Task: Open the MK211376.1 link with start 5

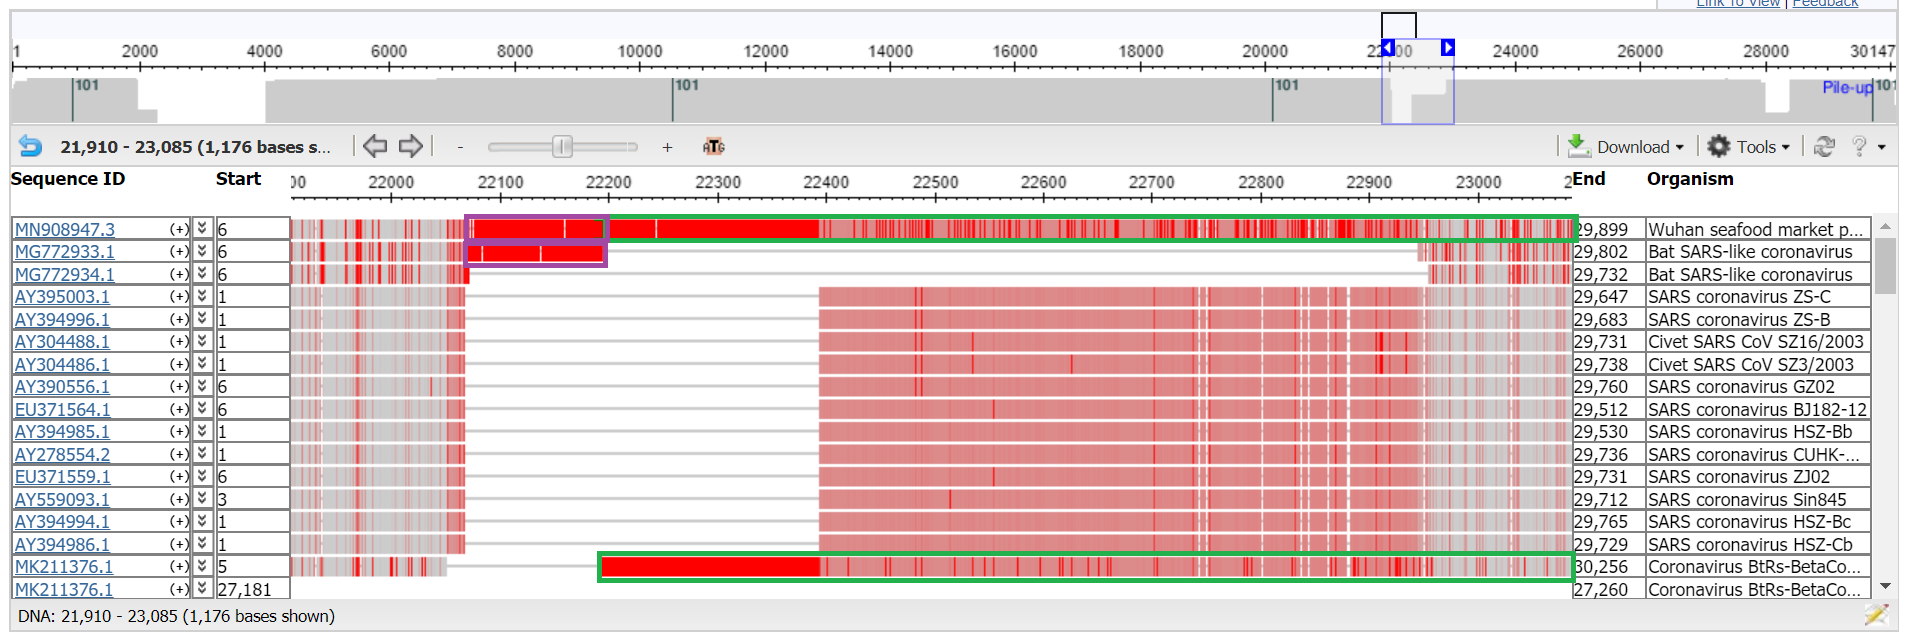Action: (64, 567)
